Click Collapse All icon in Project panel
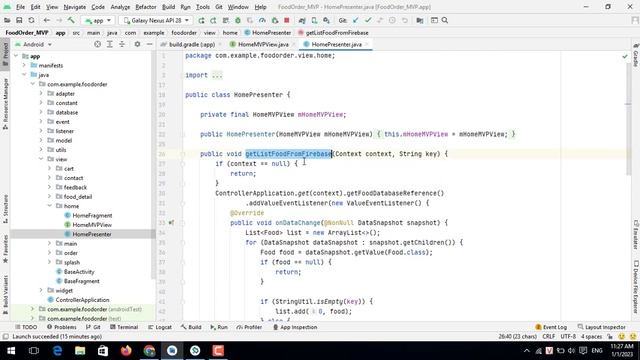Image resolution: width=640 pixels, height=360 pixels. click(x=122, y=44)
